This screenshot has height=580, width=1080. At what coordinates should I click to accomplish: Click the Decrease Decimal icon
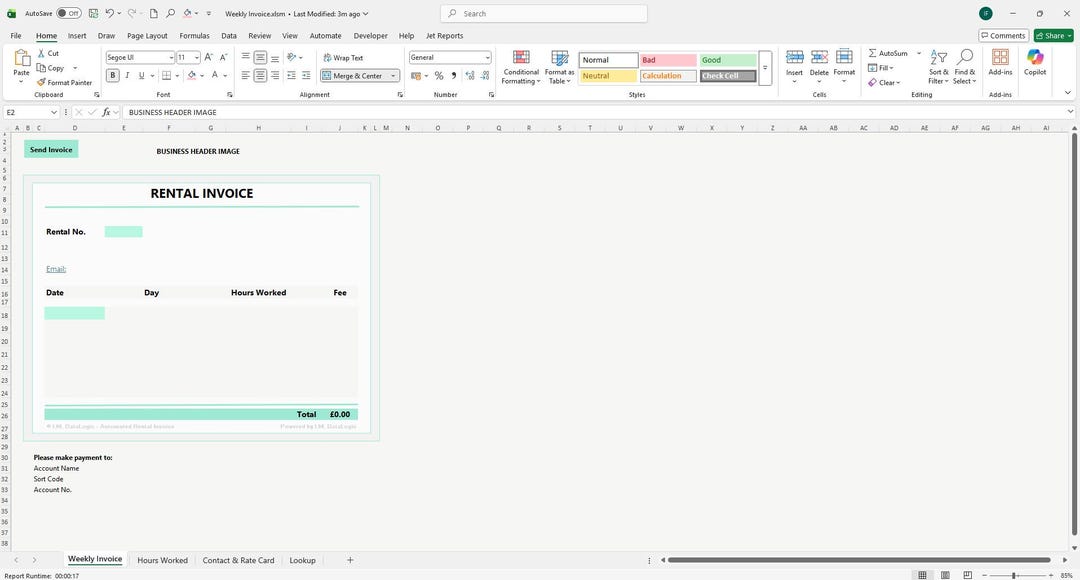pyautogui.click(x=485, y=76)
